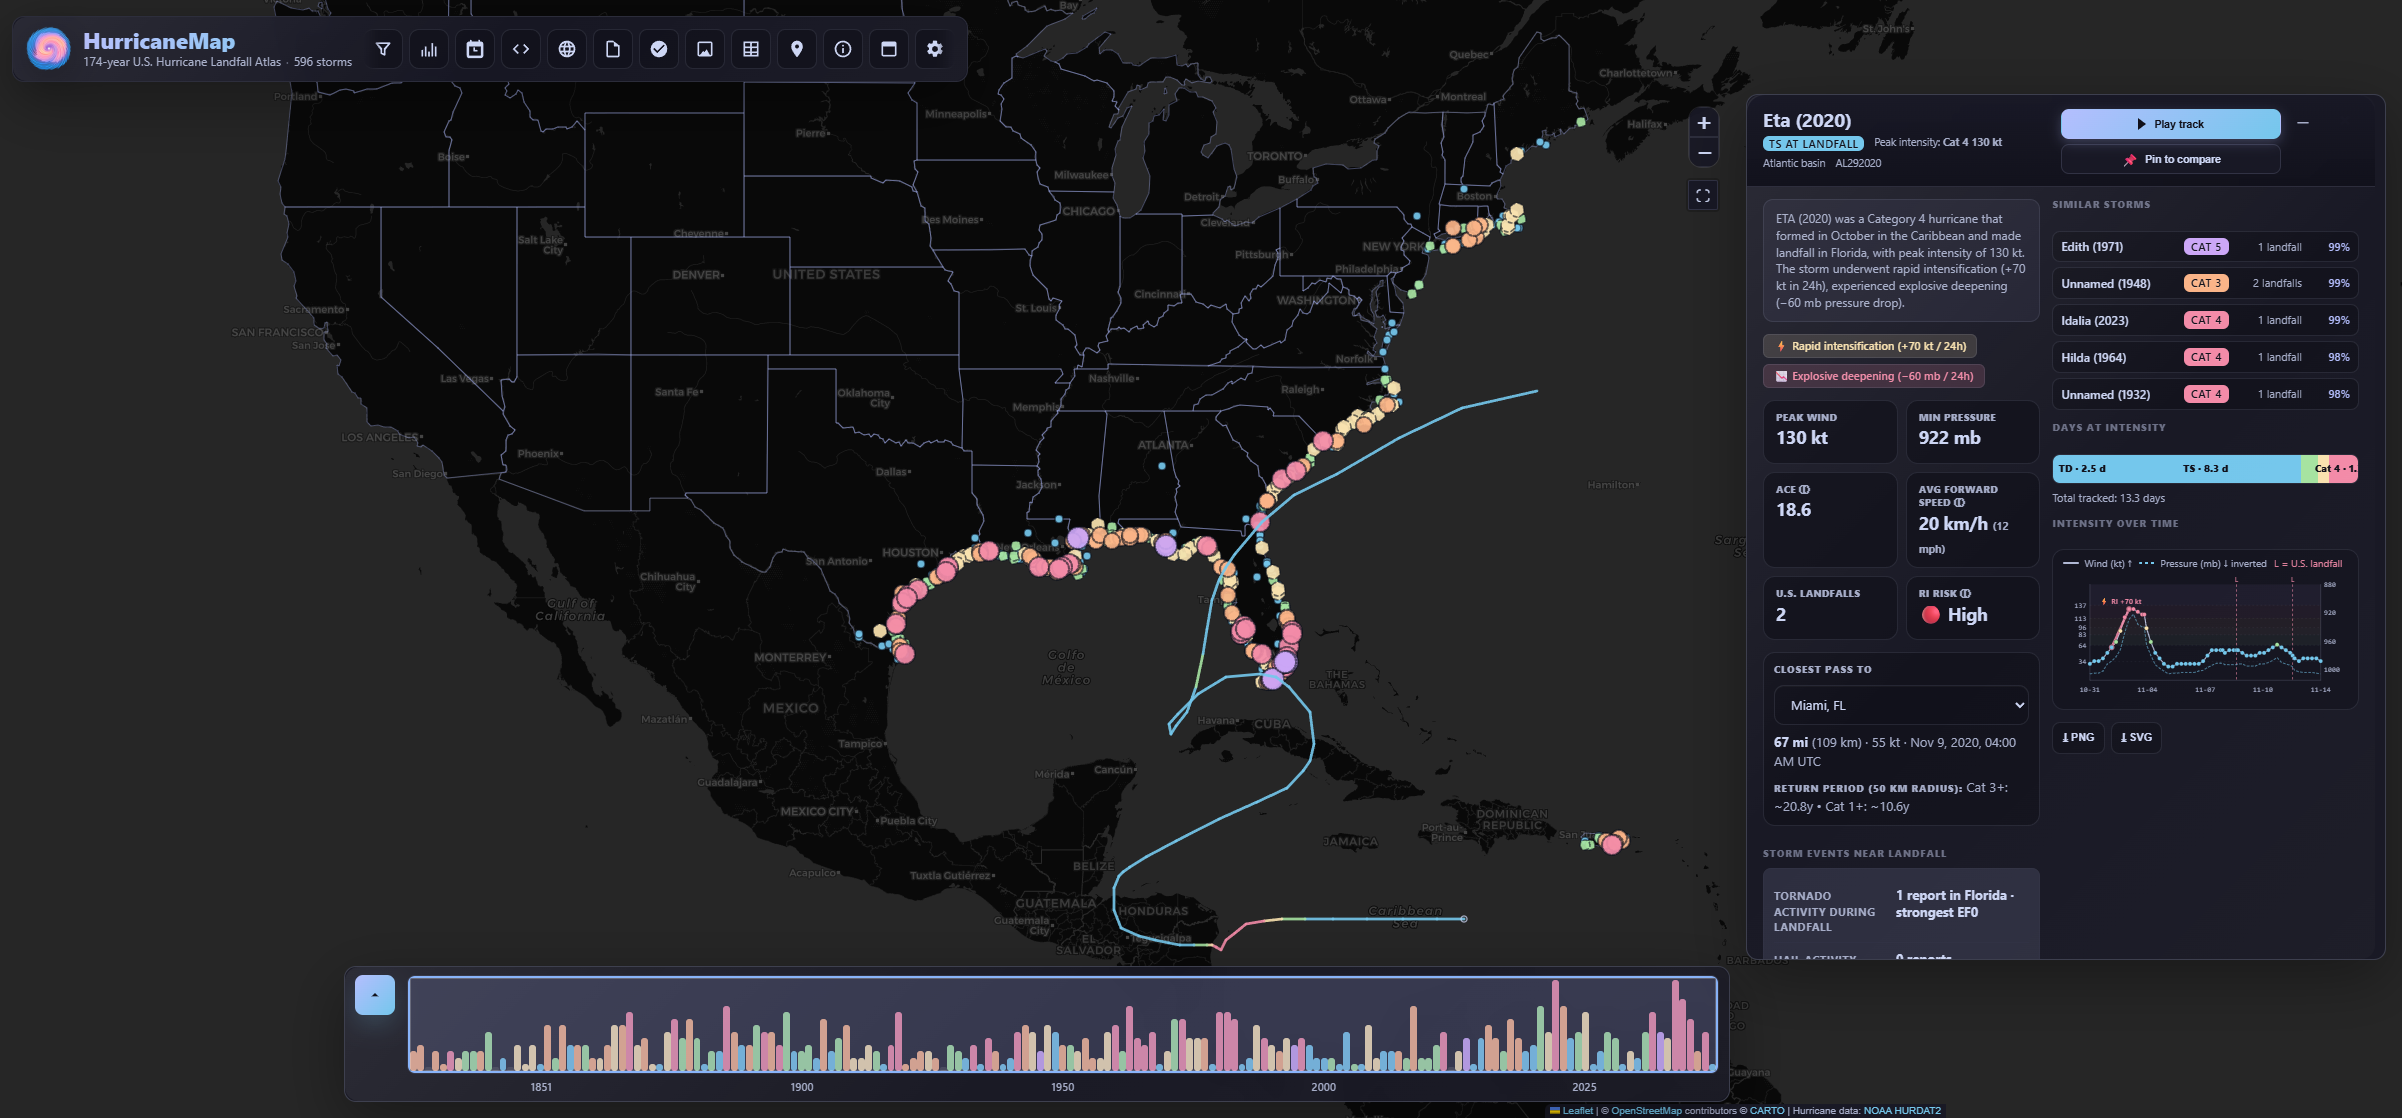
Task: Click the location pin toolbar icon
Action: tap(797, 49)
